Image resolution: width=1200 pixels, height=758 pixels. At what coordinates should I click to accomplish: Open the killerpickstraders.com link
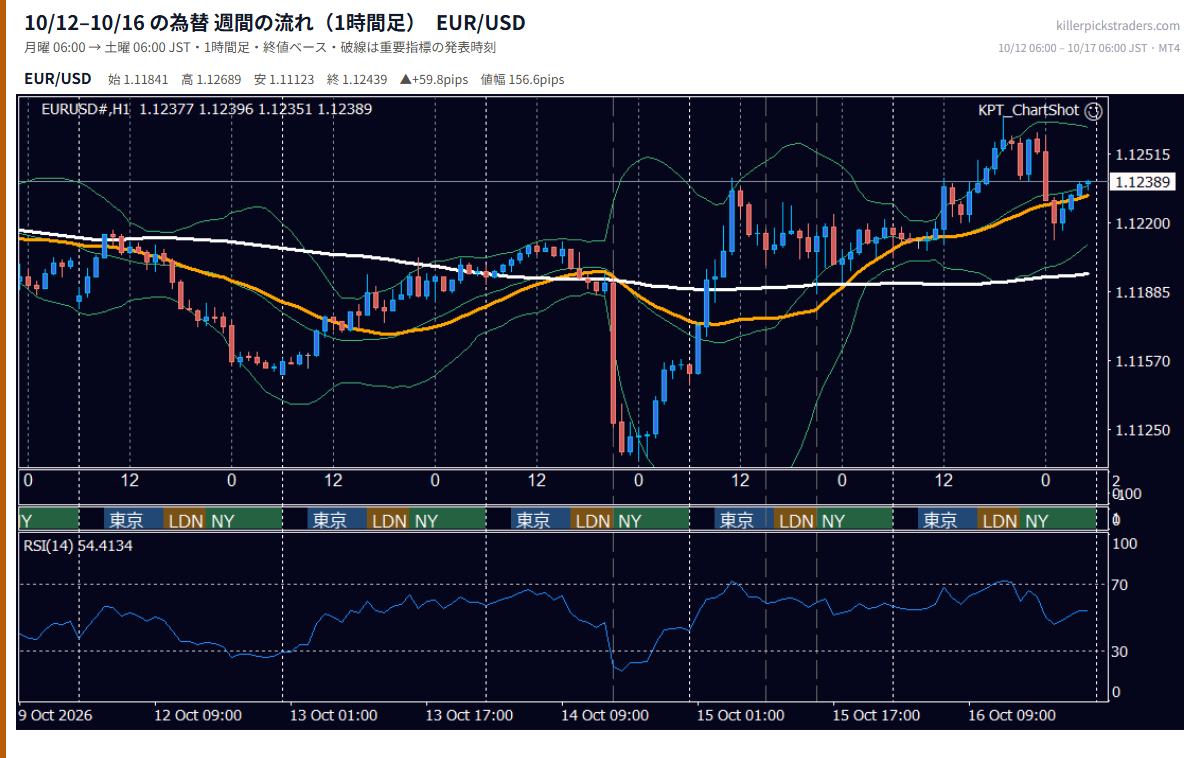click(x=1118, y=26)
